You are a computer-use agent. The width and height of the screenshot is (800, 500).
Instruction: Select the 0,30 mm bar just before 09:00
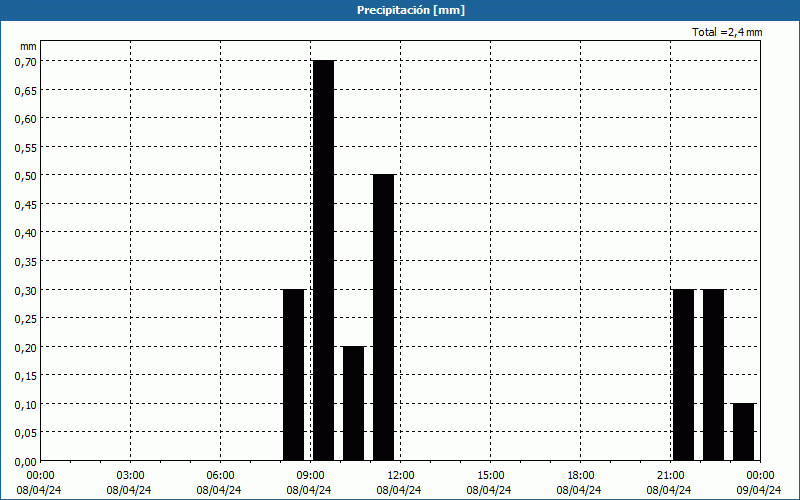click(x=293, y=375)
